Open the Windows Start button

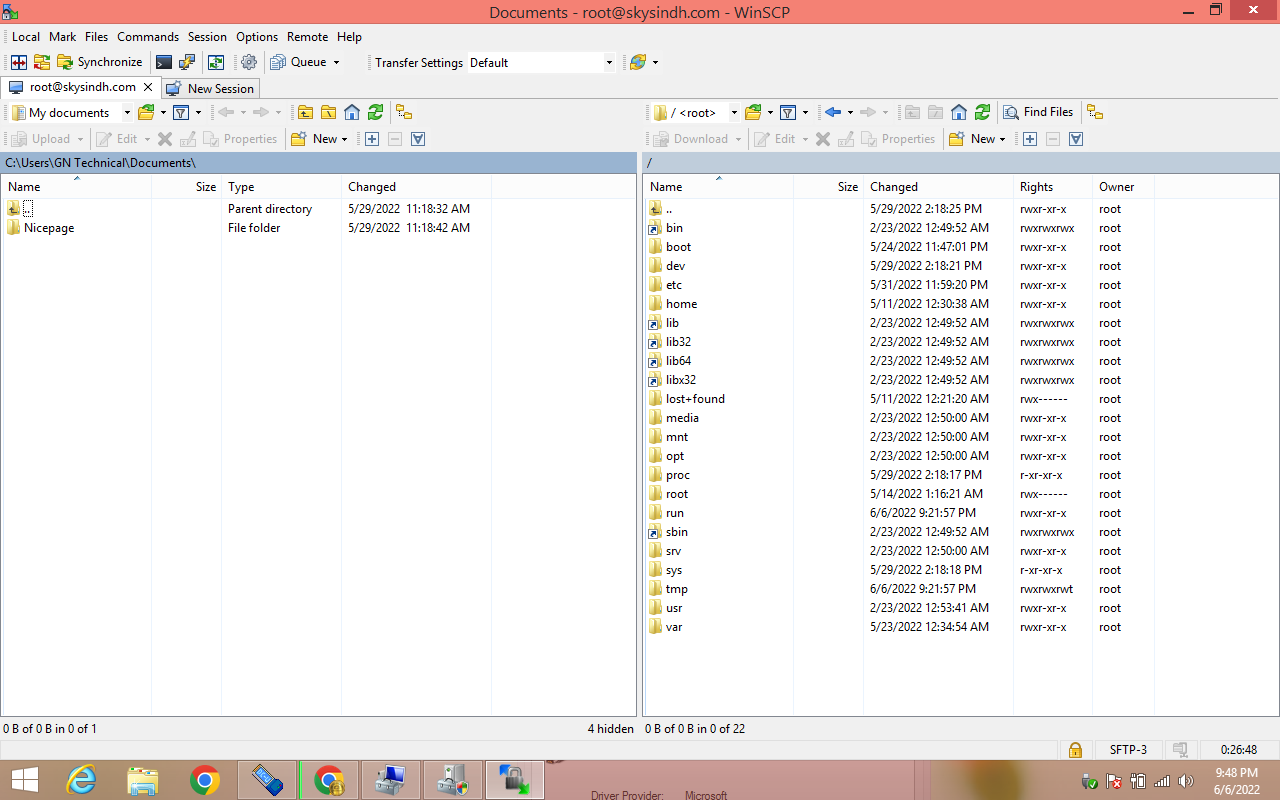click(24, 780)
